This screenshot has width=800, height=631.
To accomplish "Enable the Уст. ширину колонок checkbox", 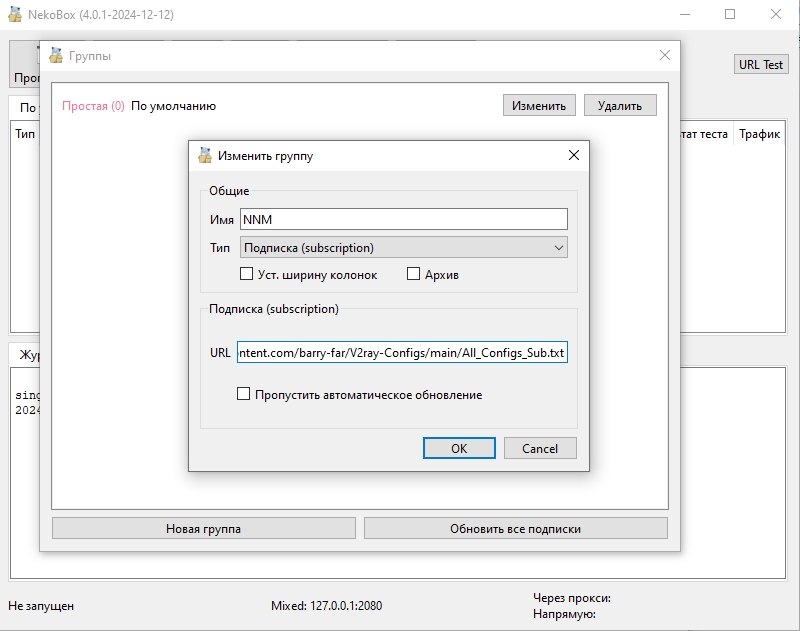I will 245,273.
